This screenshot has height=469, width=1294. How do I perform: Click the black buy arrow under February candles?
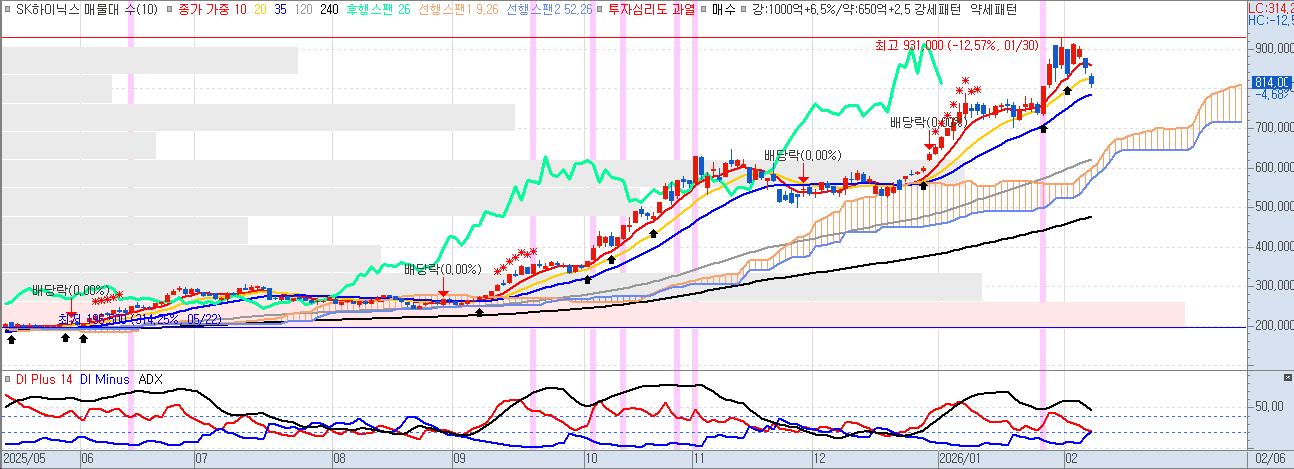pos(1068,91)
